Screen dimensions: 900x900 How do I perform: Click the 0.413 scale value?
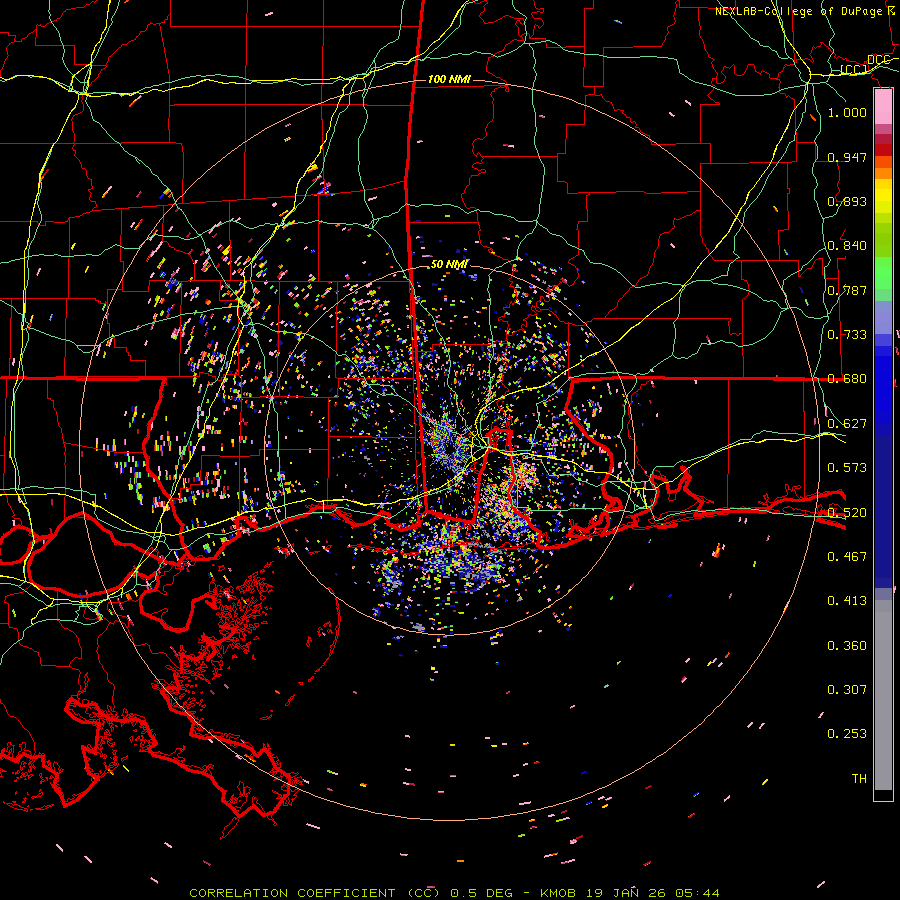click(x=847, y=601)
